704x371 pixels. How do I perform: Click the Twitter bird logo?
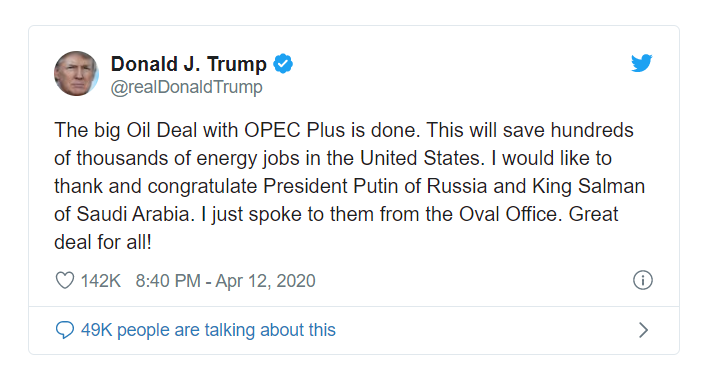[x=641, y=63]
